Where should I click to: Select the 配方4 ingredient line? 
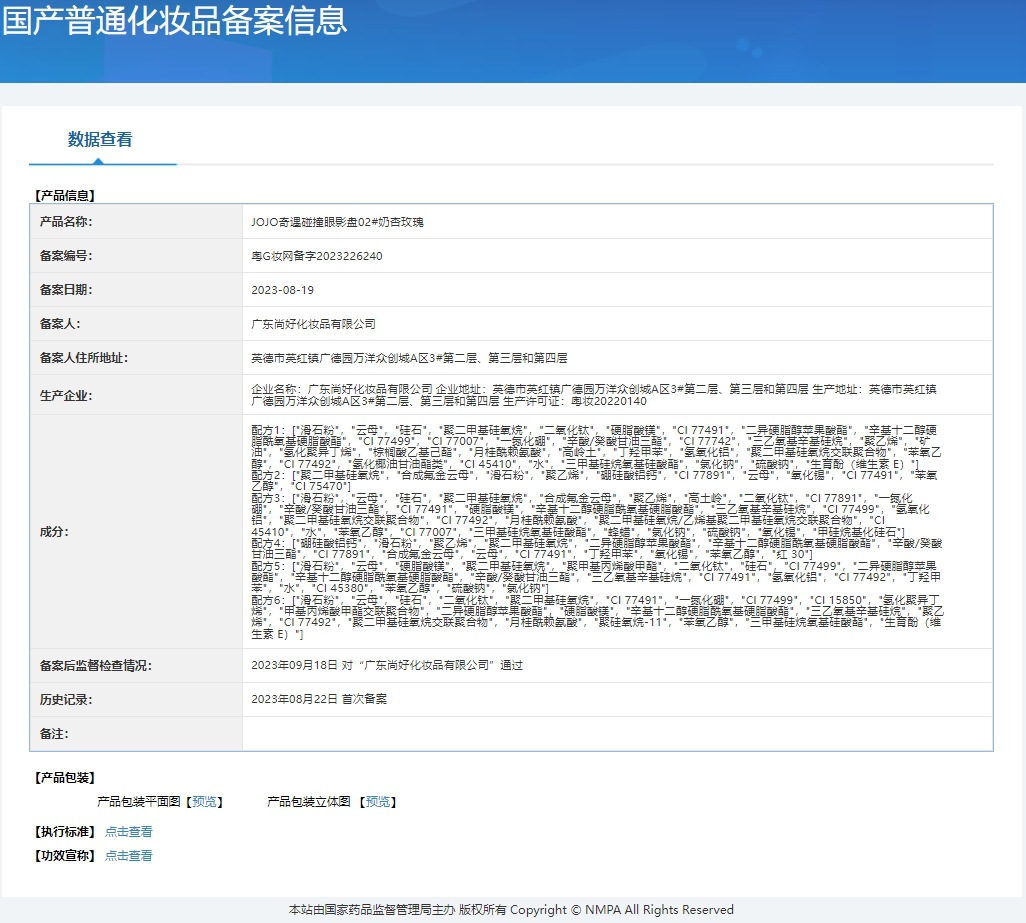tap(596, 549)
